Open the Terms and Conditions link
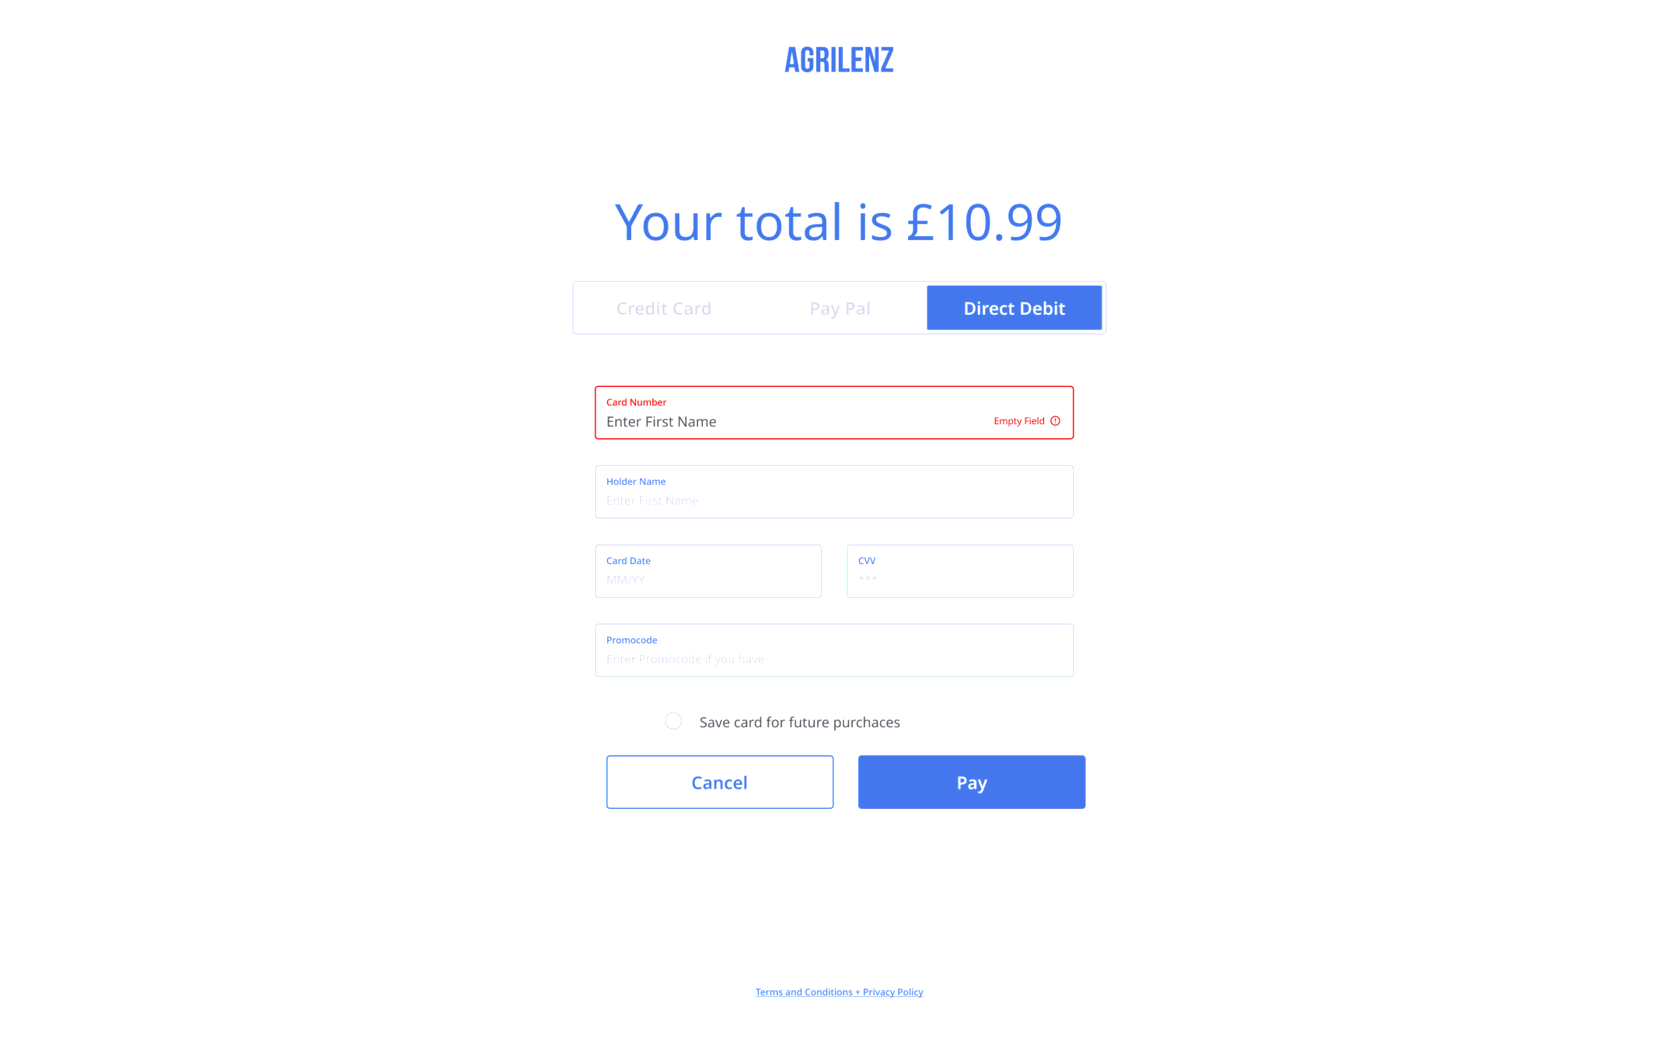Viewport: 1680px width, 1049px height. (x=803, y=992)
